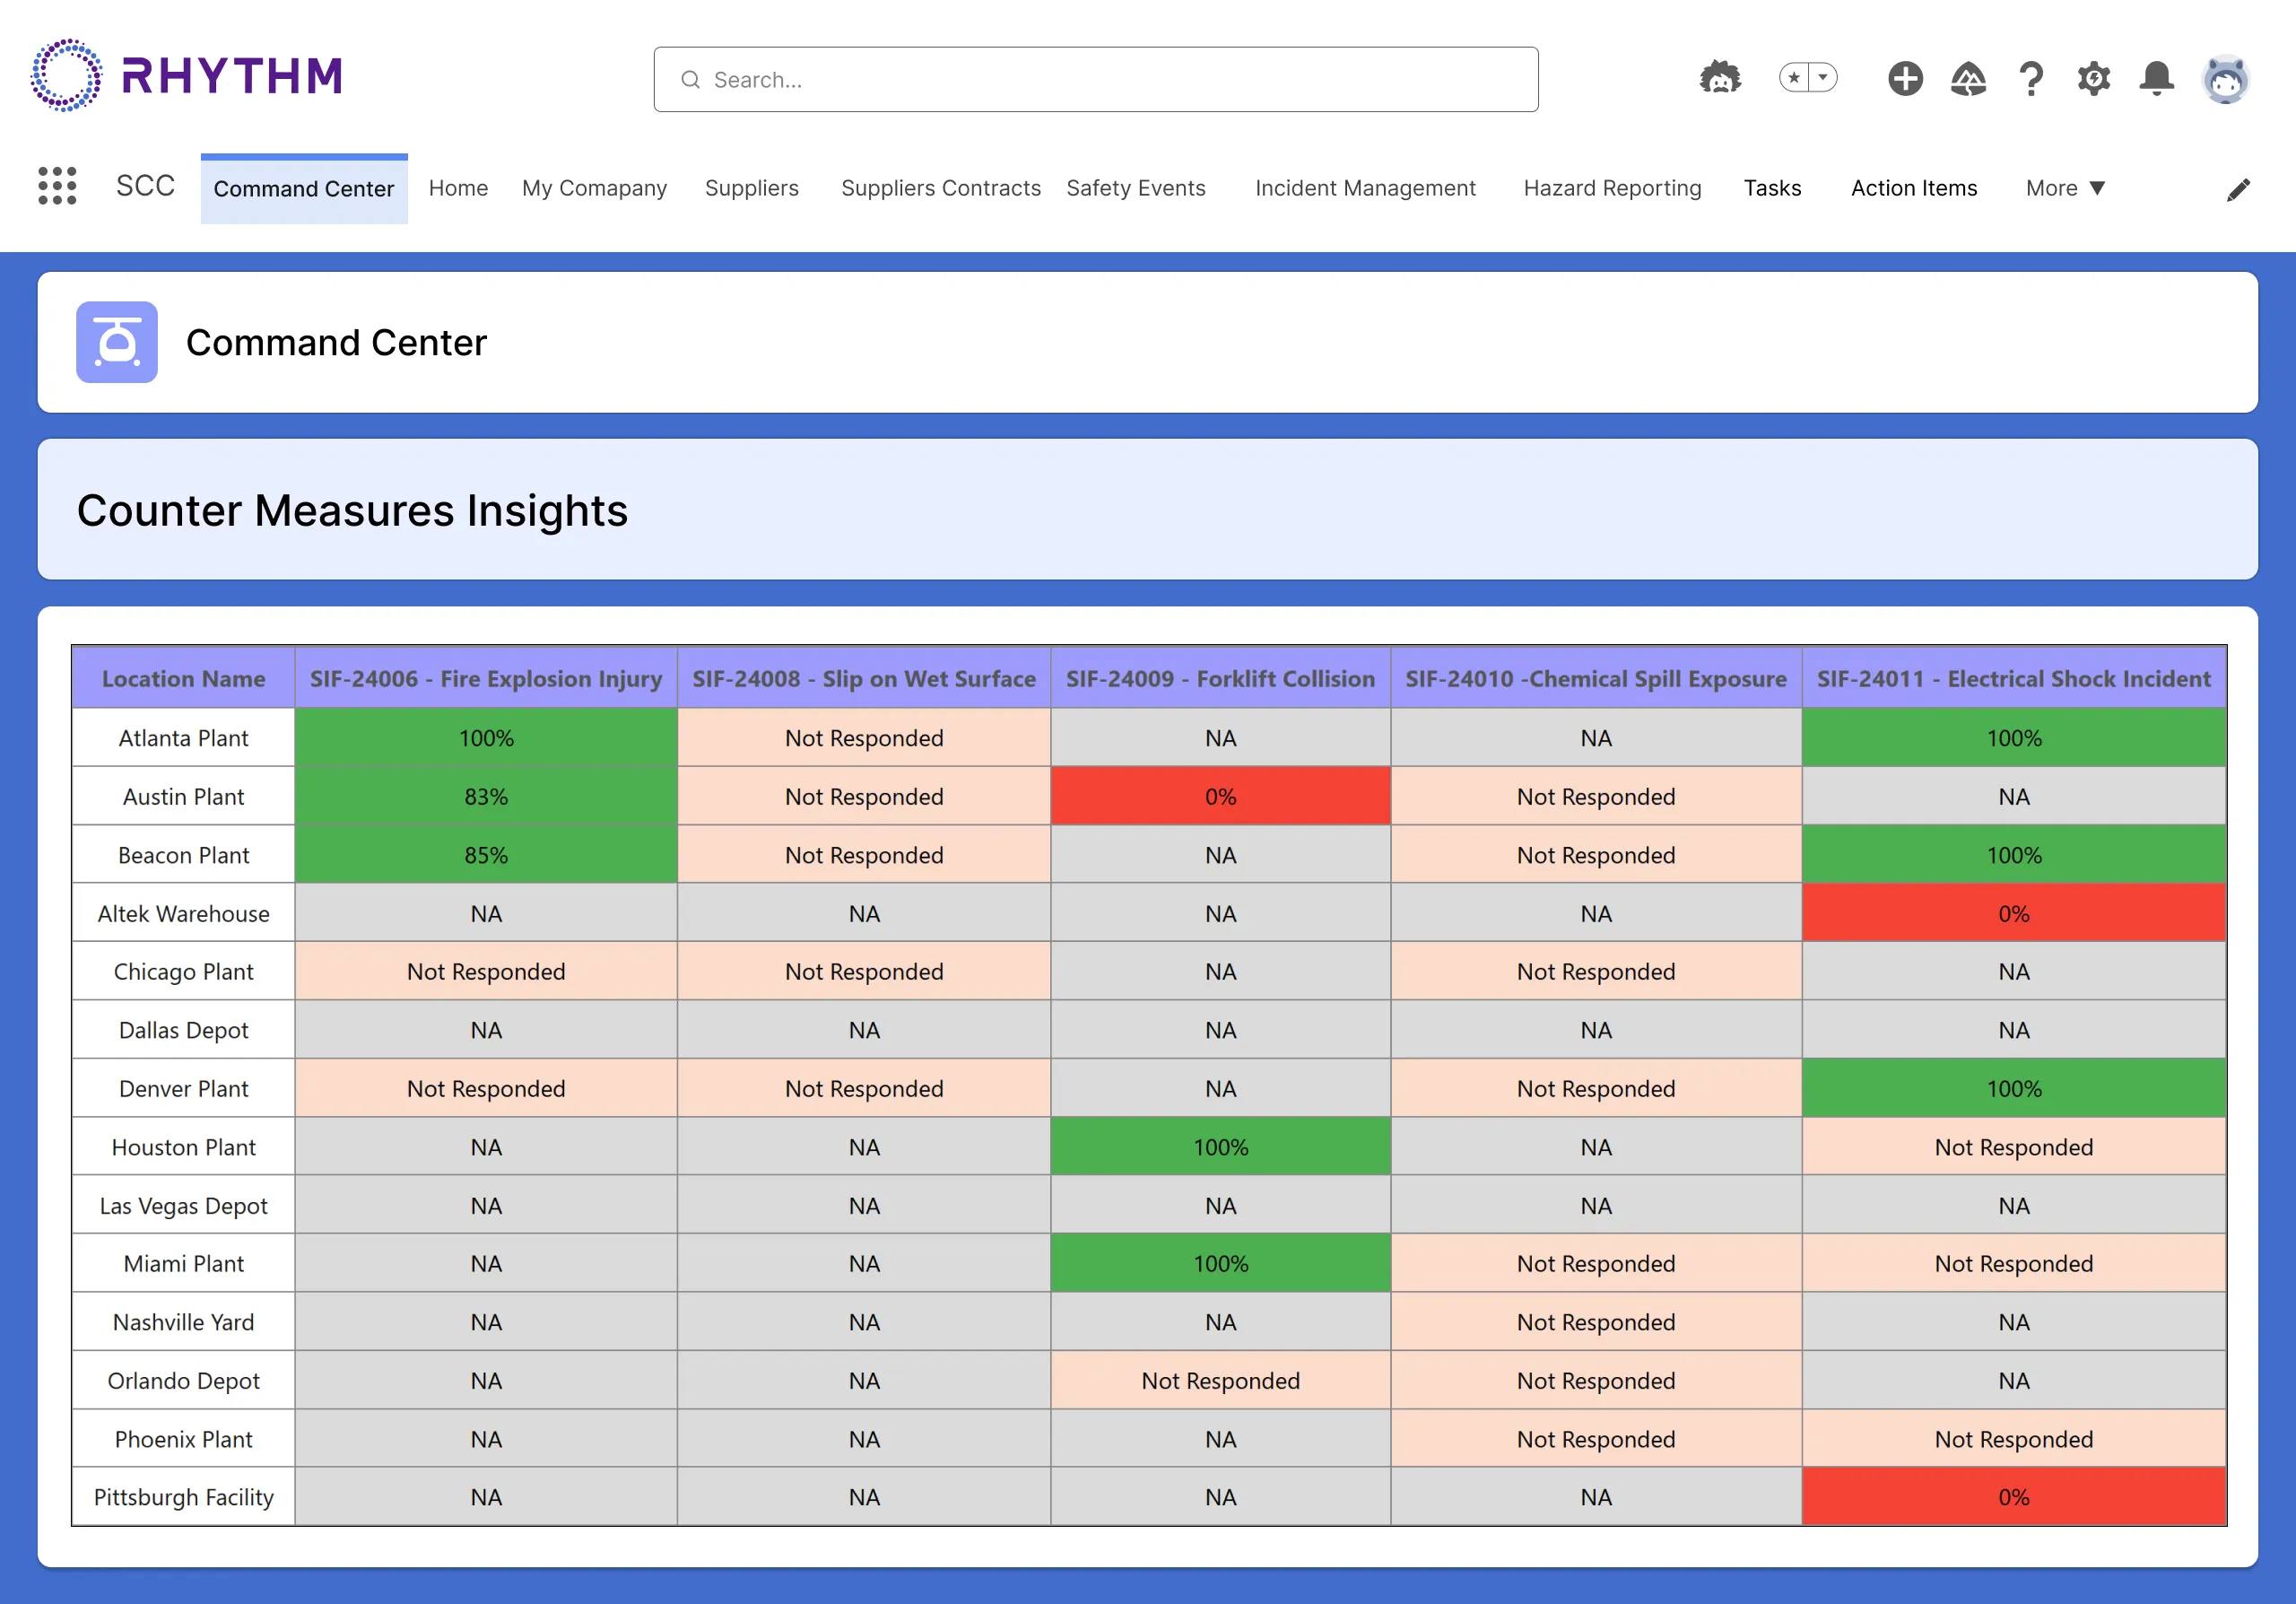Open the Trailhead guidance icon
The height and width of the screenshot is (1604, 2296).
(1967, 78)
